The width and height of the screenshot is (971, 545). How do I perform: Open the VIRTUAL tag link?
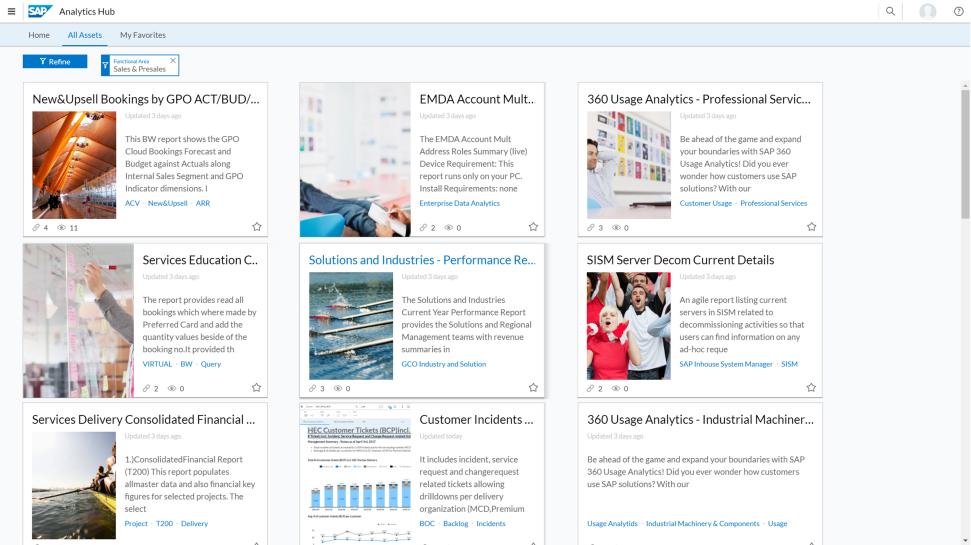click(x=157, y=364)
